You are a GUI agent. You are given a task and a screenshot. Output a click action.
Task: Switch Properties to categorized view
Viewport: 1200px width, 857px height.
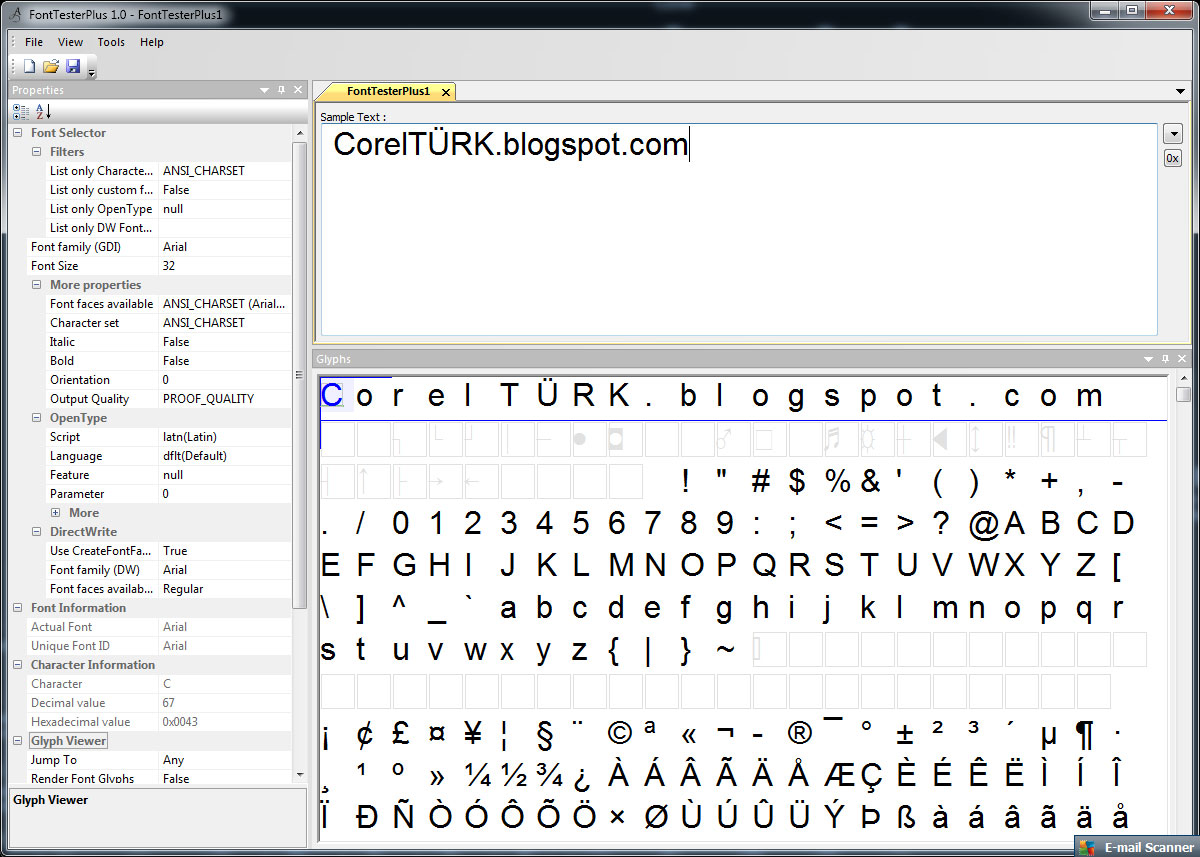[x=21, y=111]
